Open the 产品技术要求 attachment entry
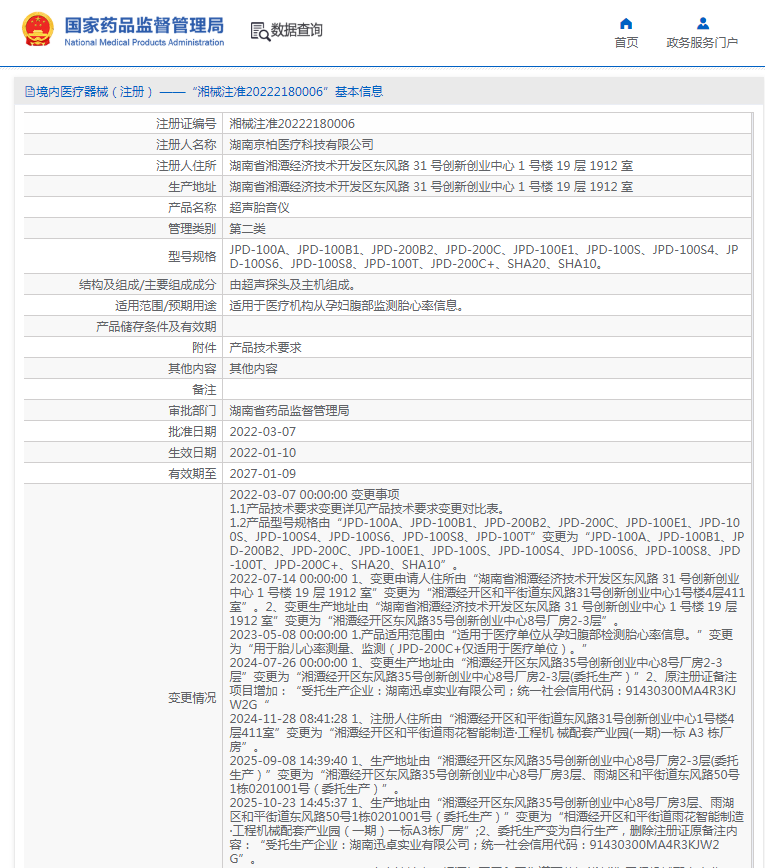This screenshot has width=765, height=868. 265,347
